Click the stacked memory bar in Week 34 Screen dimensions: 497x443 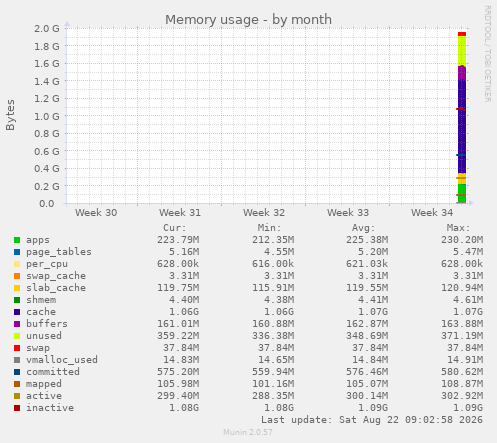462,118
